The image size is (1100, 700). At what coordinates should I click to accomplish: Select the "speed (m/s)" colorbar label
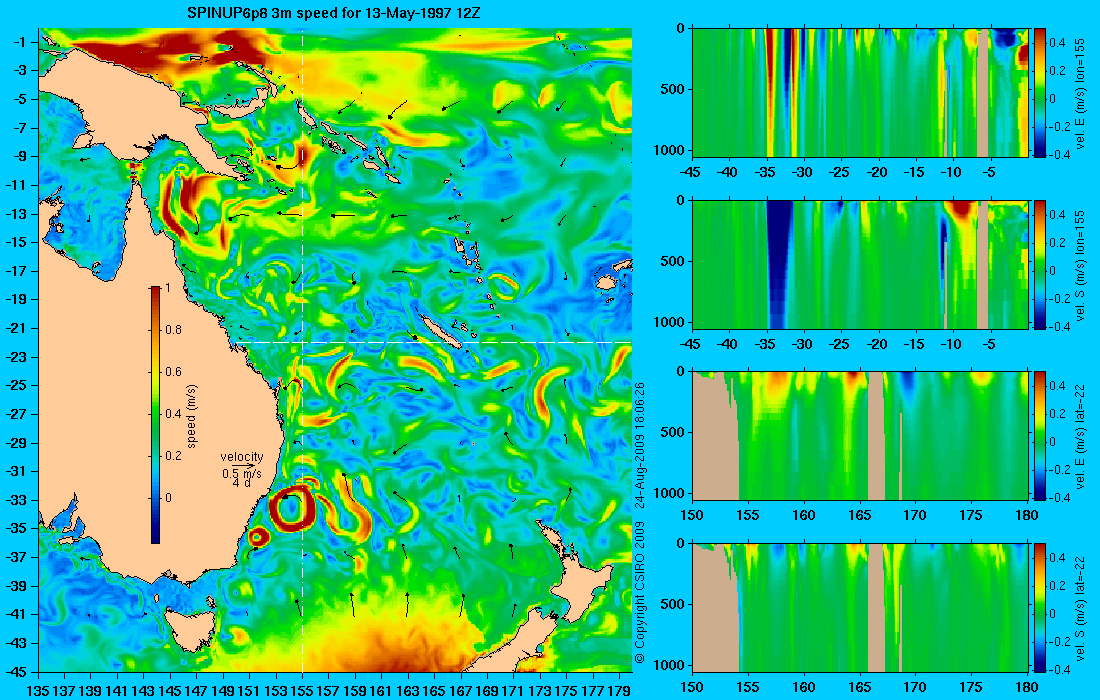coord(192,415)
